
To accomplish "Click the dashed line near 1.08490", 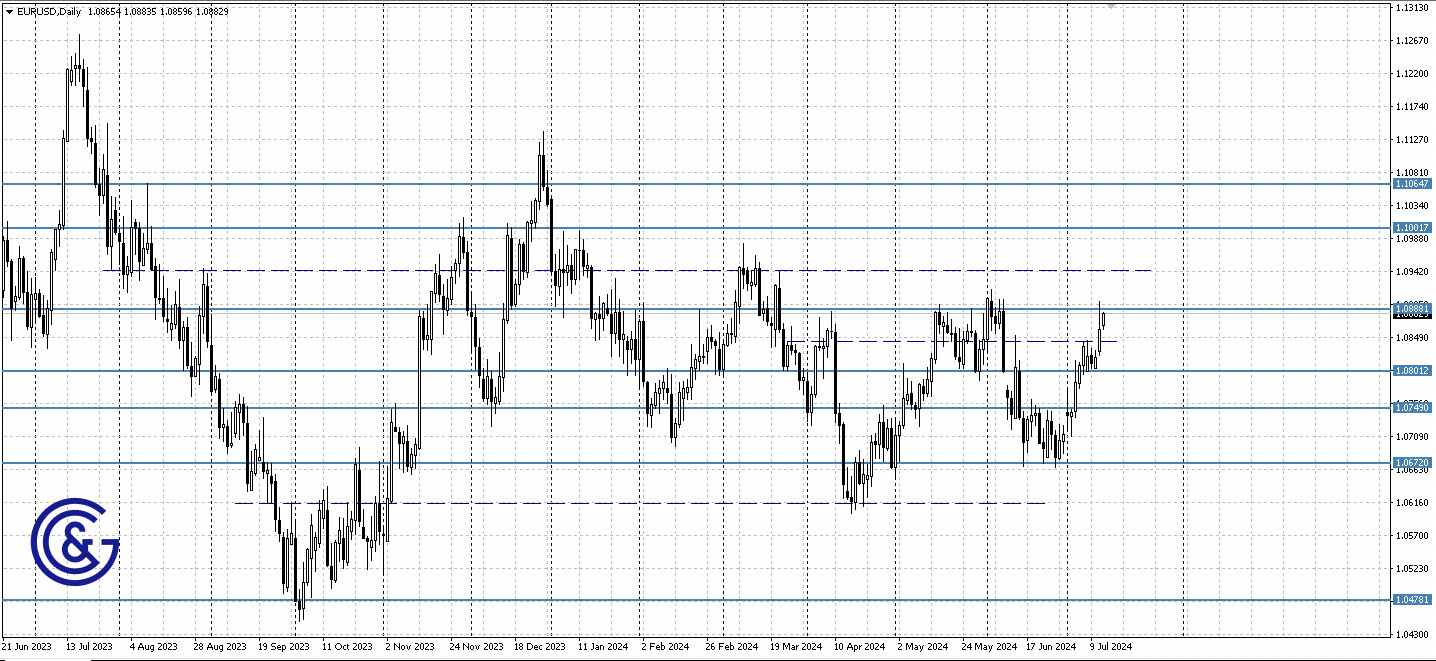I will point(950,339).
